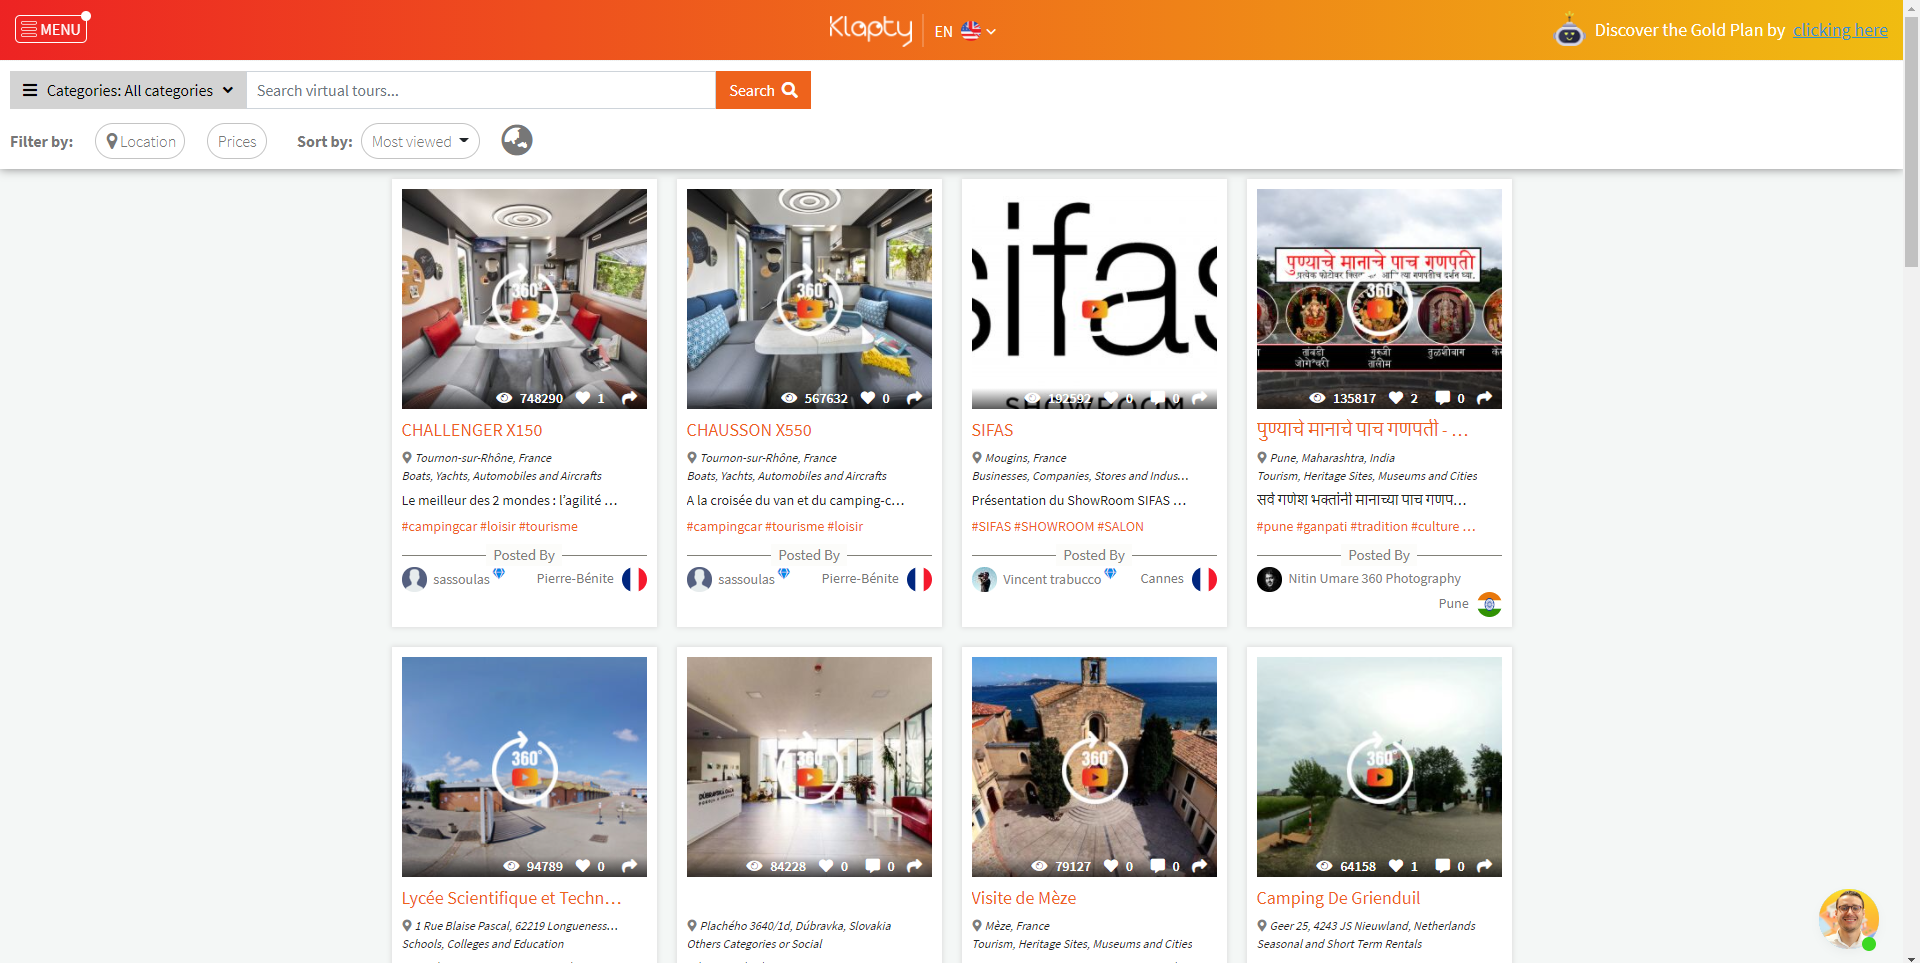Open the Camping De Grienduil title link
The width and height of the screenshot is (1920, 963).
[1338, 898]
